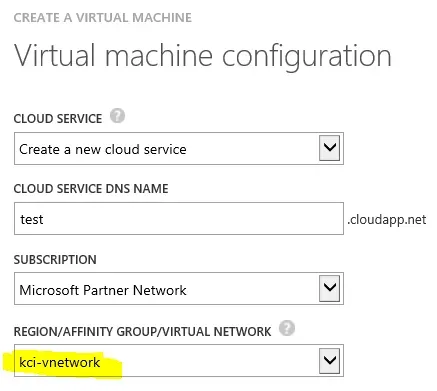This screenshot has height=391, width=437.
Task: Click the 'CREATE A VIRTUAL MACHINE' title
Action: [103, 17]
